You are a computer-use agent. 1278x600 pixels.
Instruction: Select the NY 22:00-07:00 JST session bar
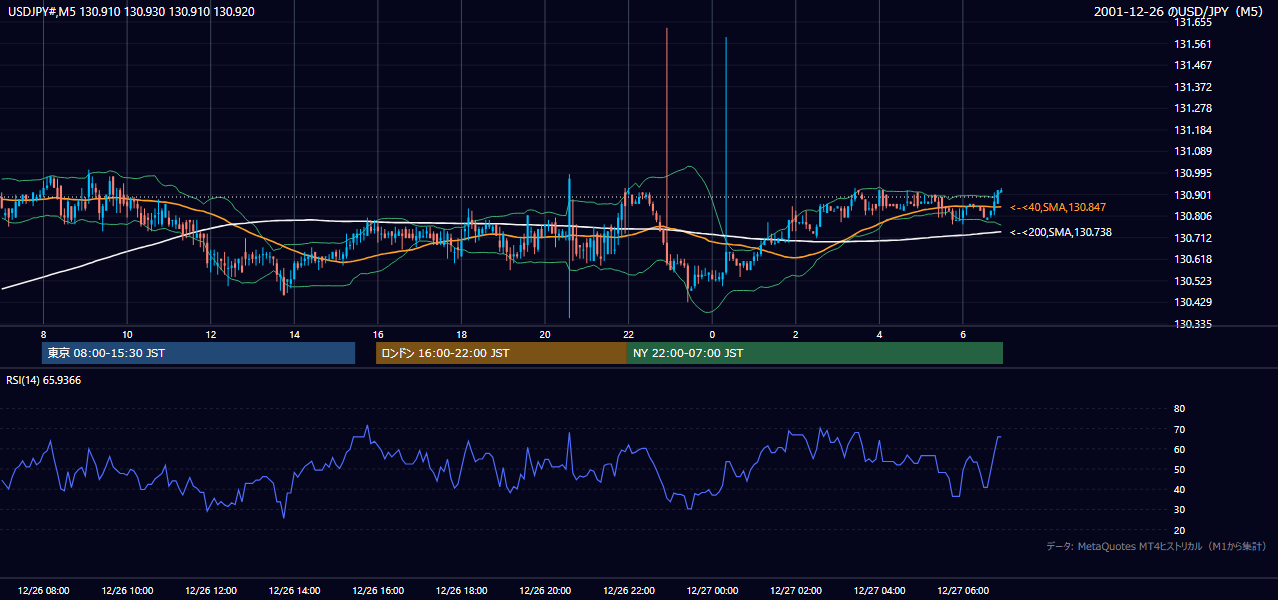pos(815,353)
